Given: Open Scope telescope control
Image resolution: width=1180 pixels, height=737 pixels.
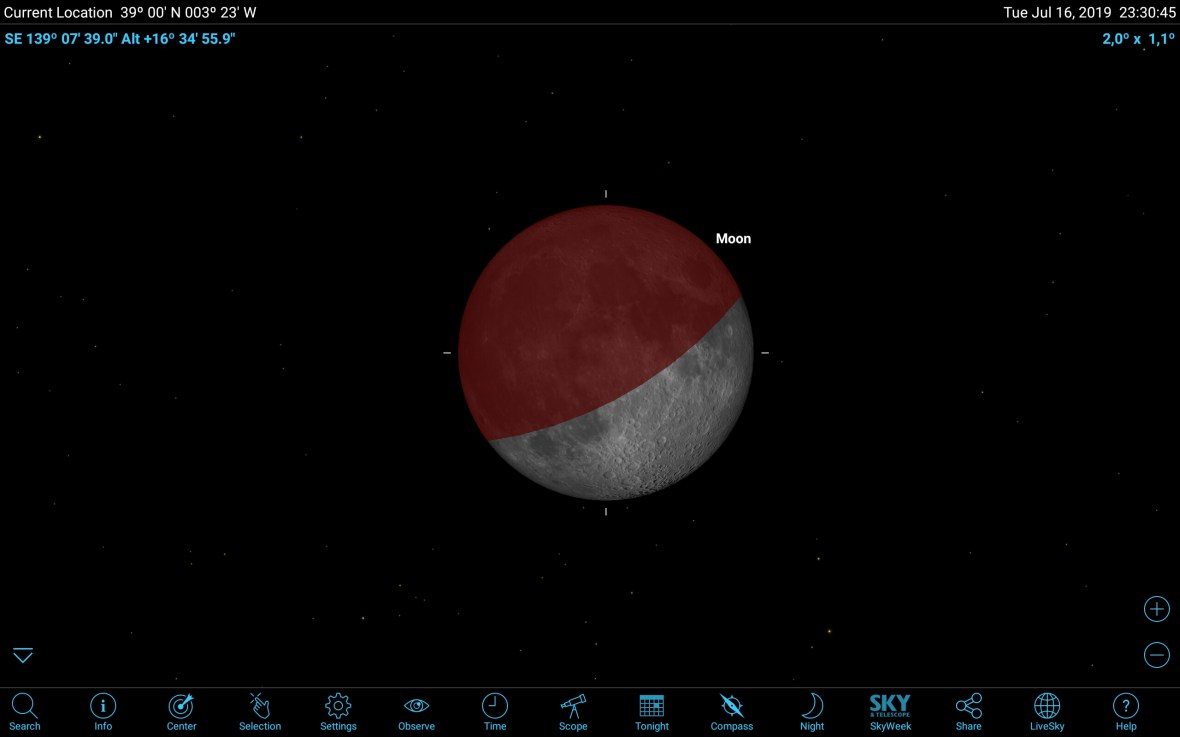Looking at the screenshot, I should 573,711.
